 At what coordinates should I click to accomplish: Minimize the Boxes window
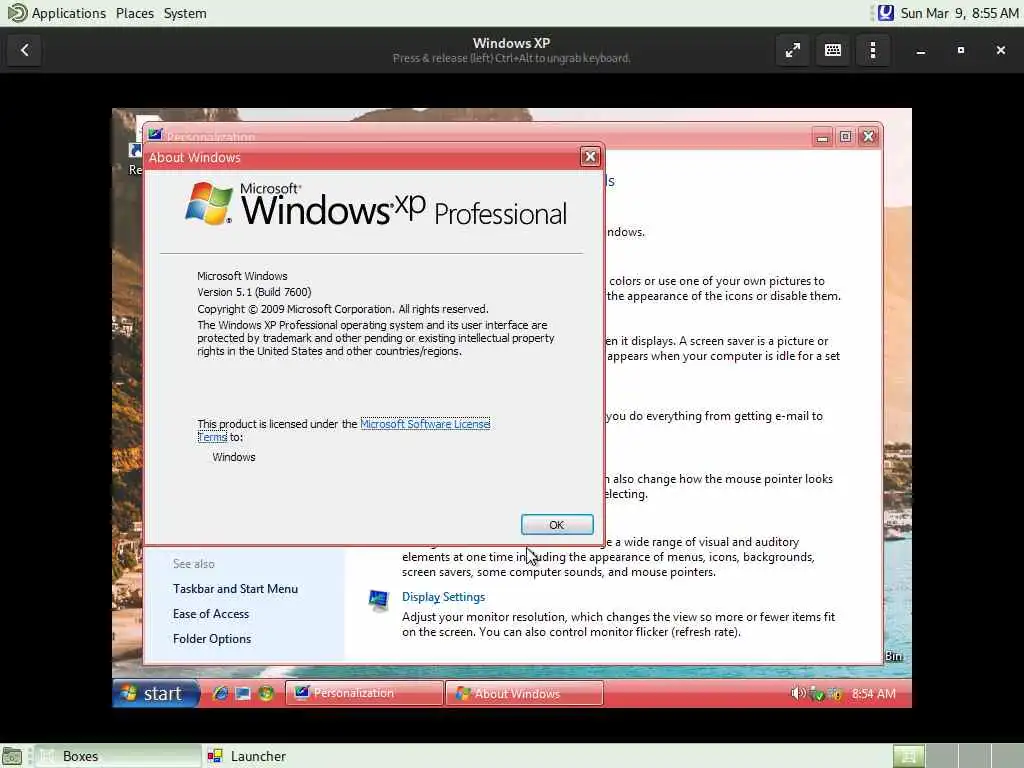click(920, 50)
